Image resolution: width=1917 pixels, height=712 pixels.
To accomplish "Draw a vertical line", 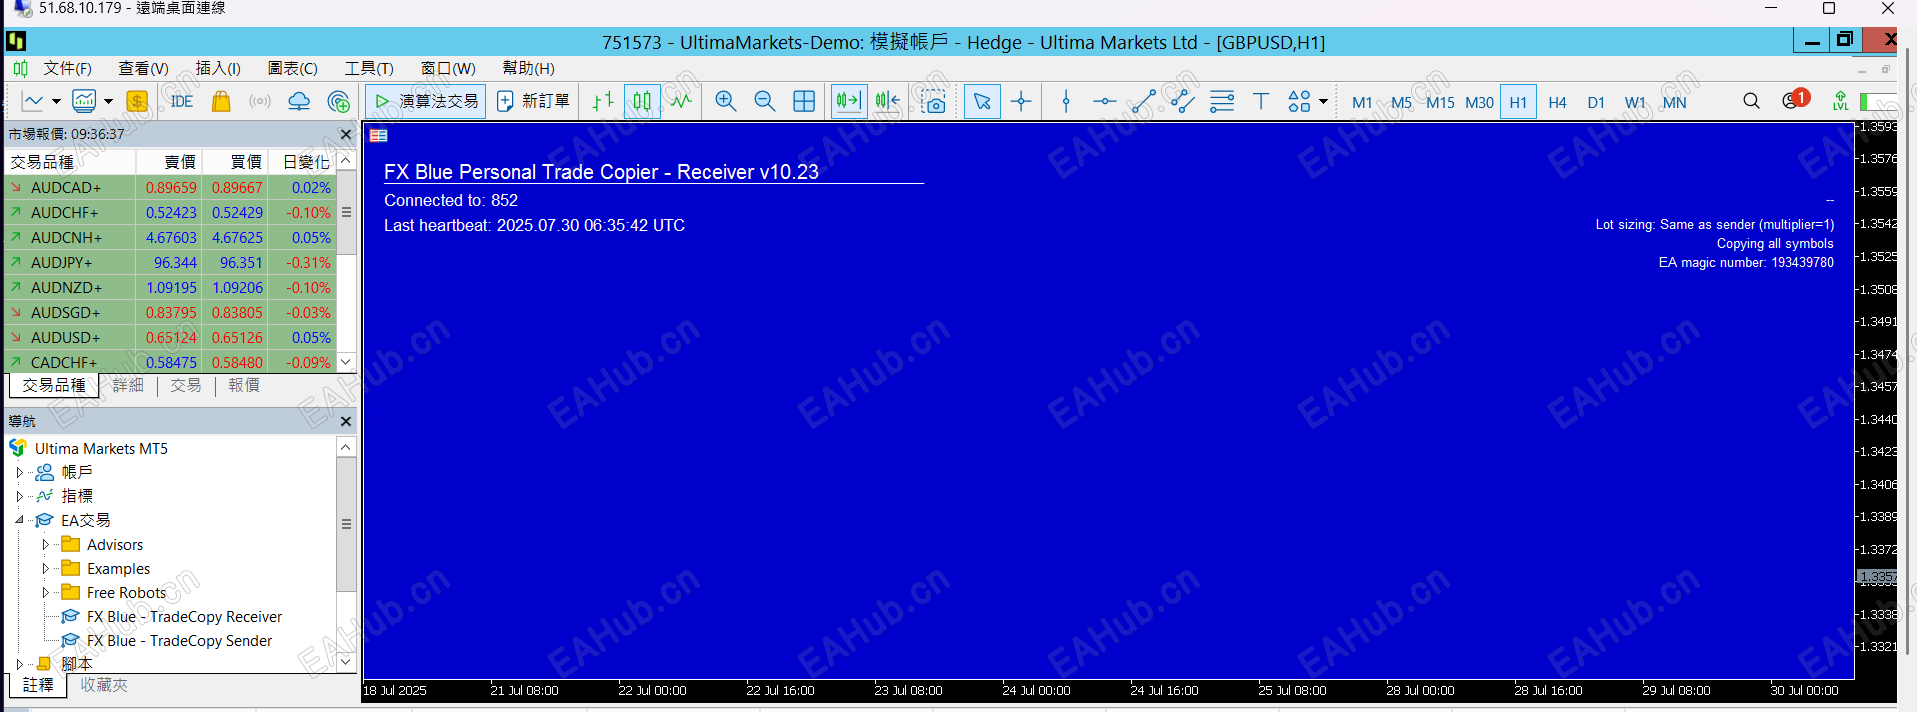I will pyautogui.click(x=1066, y=101).
